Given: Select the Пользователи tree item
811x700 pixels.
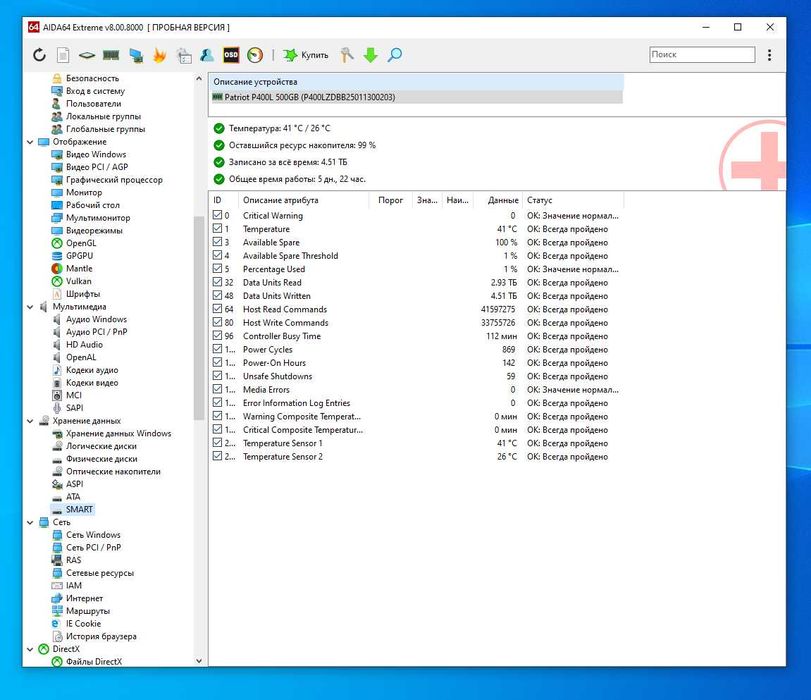Looking at the screenshot, I should coord(93,103).
